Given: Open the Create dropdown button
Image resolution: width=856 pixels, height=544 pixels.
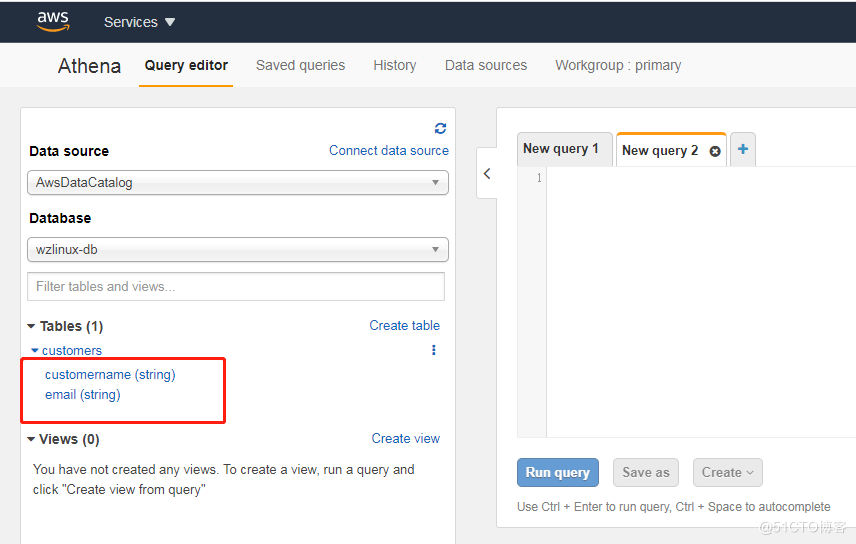Looking at the screenshot, I should [x=728, y=472].
